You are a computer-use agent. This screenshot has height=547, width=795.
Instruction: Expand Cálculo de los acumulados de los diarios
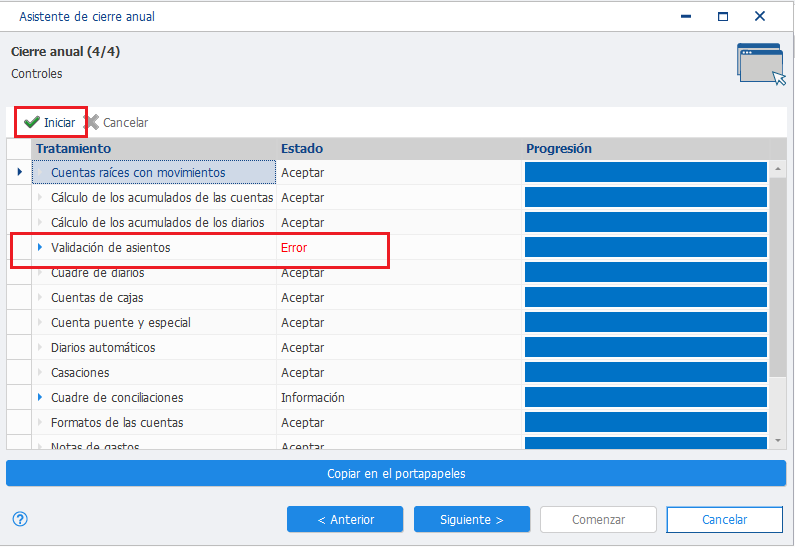(x=40, y=223)
